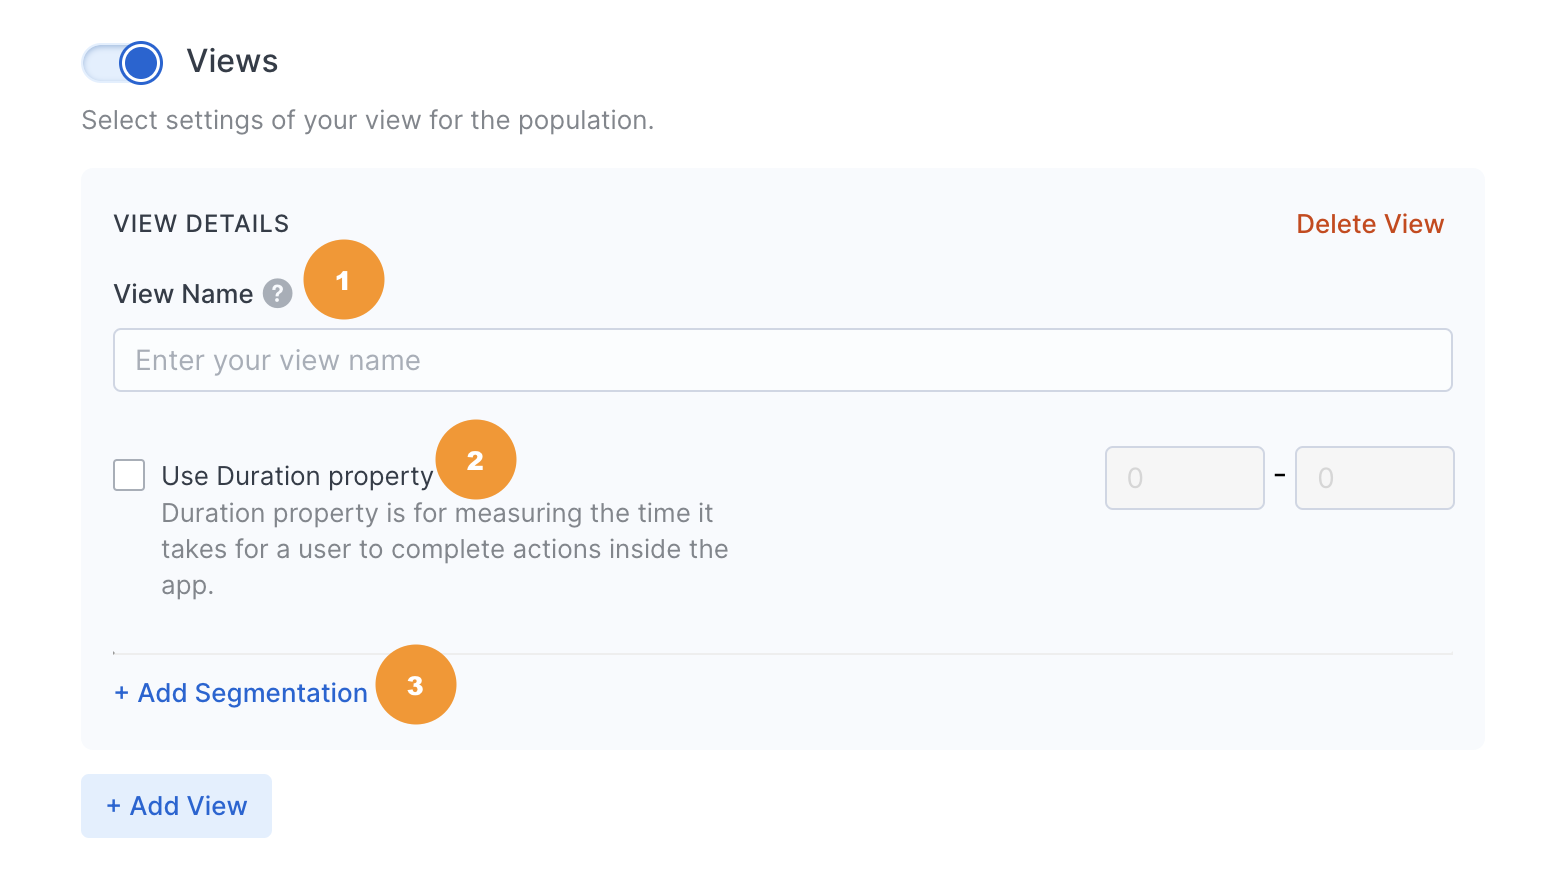Click the Add Segmentation link
The height and width of the screenshot is (871, 1558).
coord(241,693)
